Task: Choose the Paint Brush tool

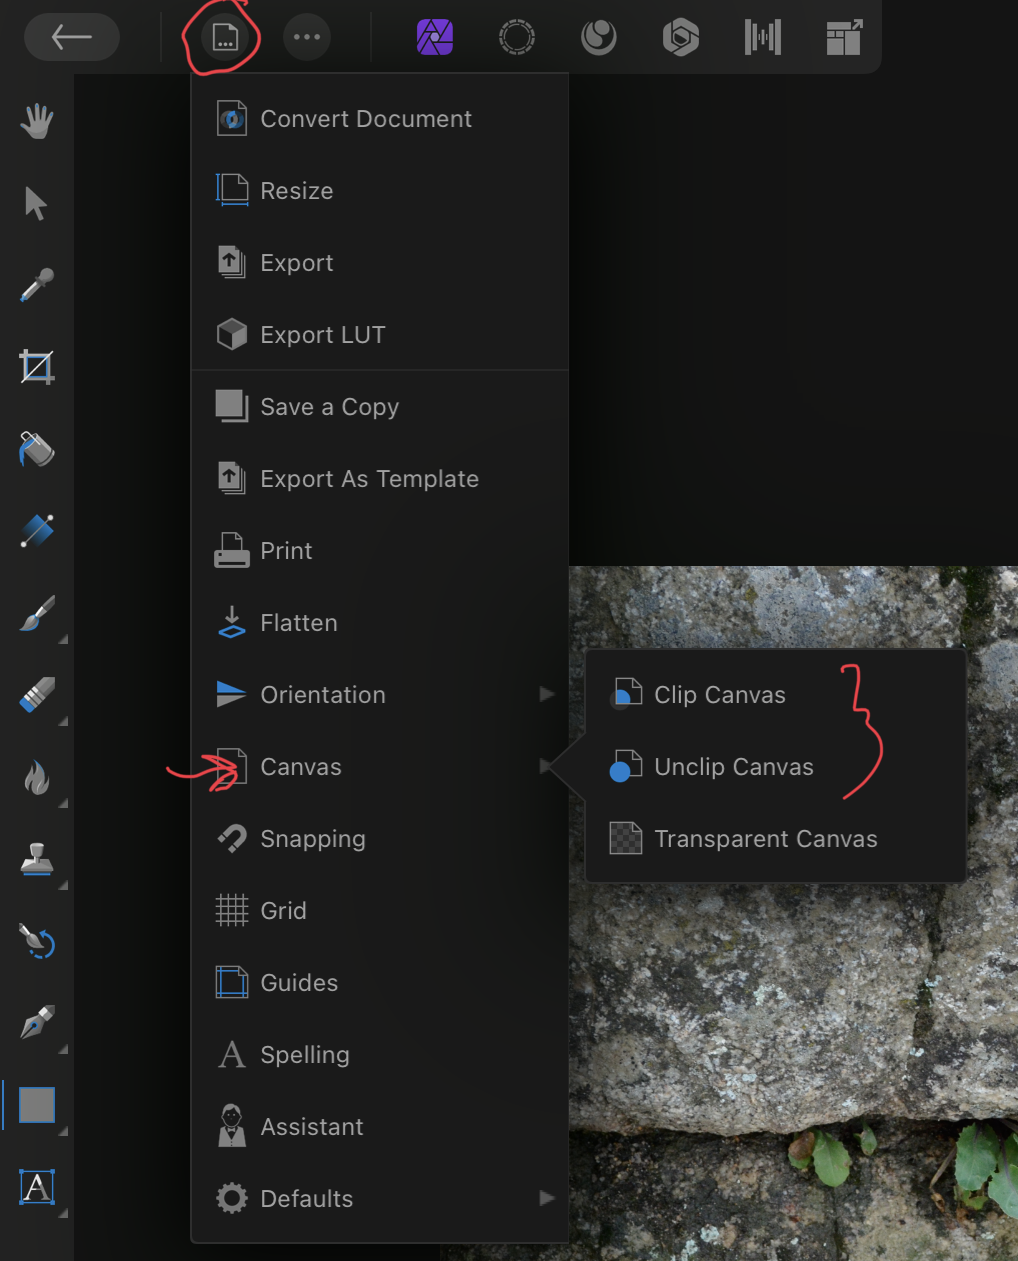Action: pyautogui.click(x=37, y=613)
